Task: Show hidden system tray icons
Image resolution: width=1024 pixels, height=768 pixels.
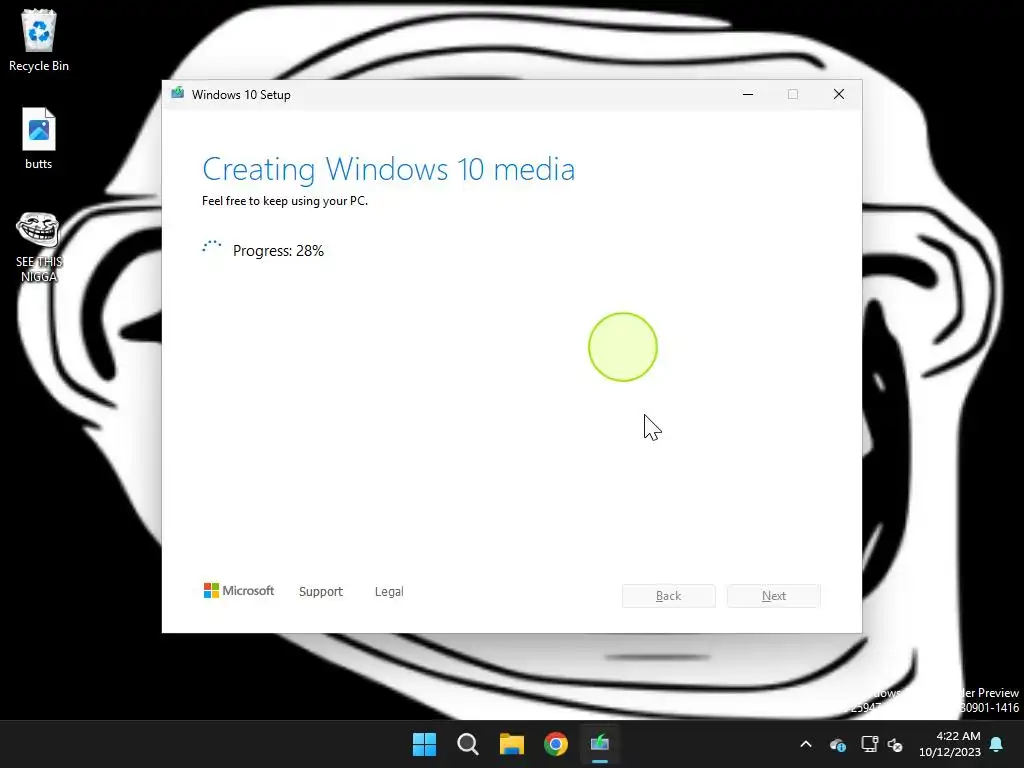Action: click(806, 744)
